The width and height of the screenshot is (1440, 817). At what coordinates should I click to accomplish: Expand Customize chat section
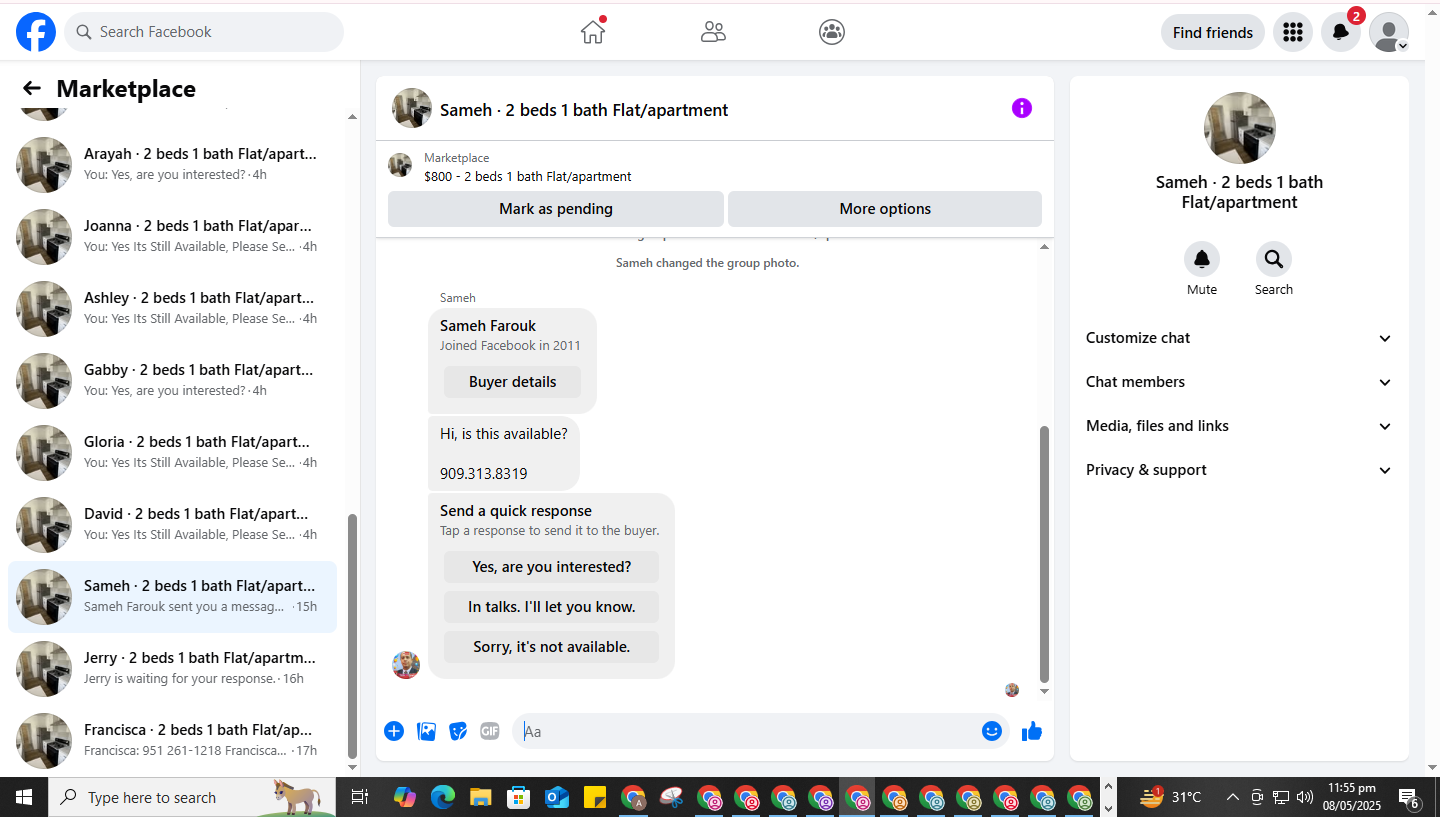(1239, 338)
